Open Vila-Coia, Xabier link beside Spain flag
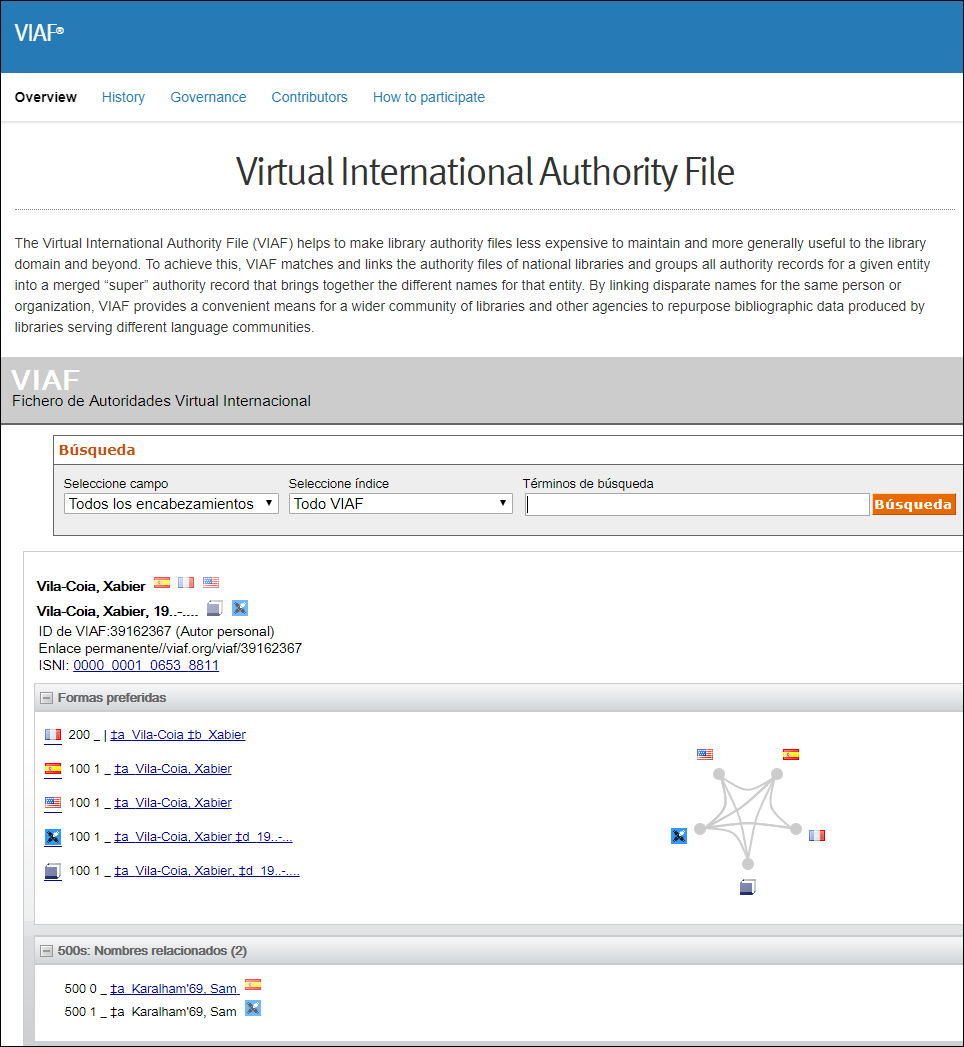The image size is (964, 1047). click(x=173, y=769)
